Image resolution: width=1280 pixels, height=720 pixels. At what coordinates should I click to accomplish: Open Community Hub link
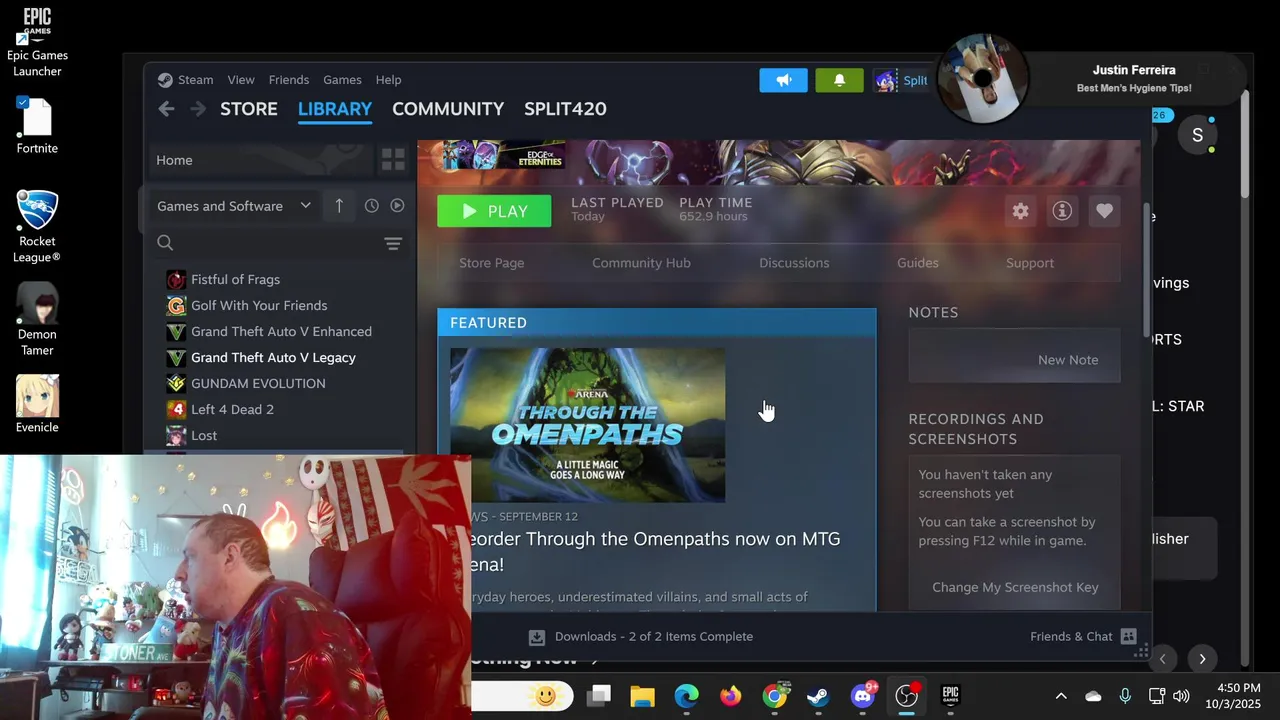click(641, 263)
